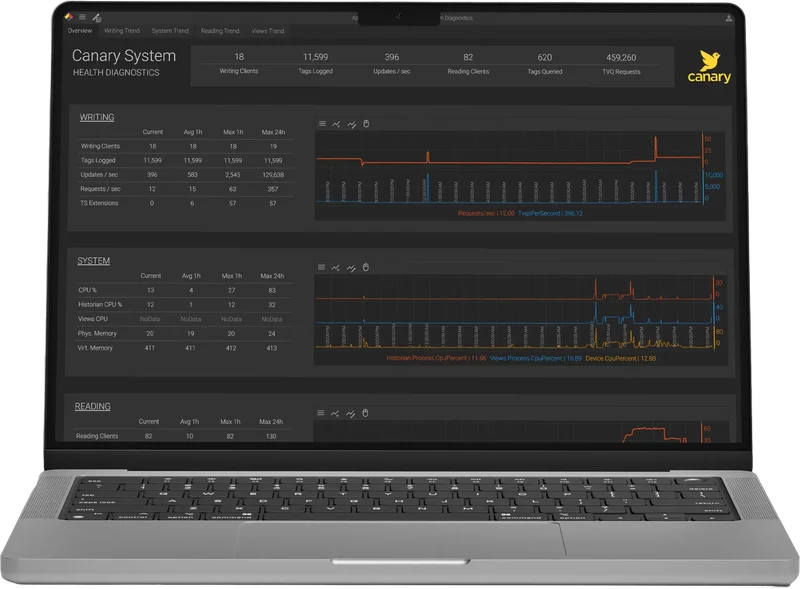Click the Tags Queried summary value 620
The image size is (800, 589).
coord(545,57)
